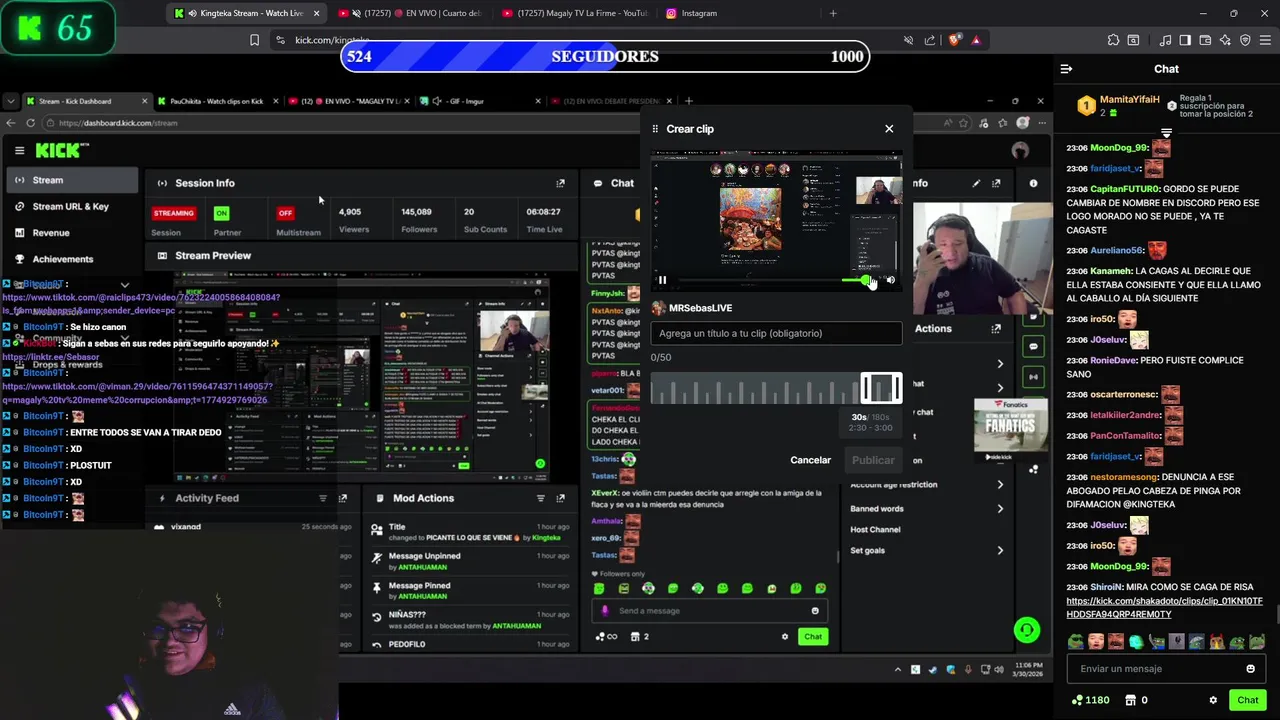Click the outer green Chat send button
The height and width of the screenshot is (720, 1280).
(x=1248, y=700)
